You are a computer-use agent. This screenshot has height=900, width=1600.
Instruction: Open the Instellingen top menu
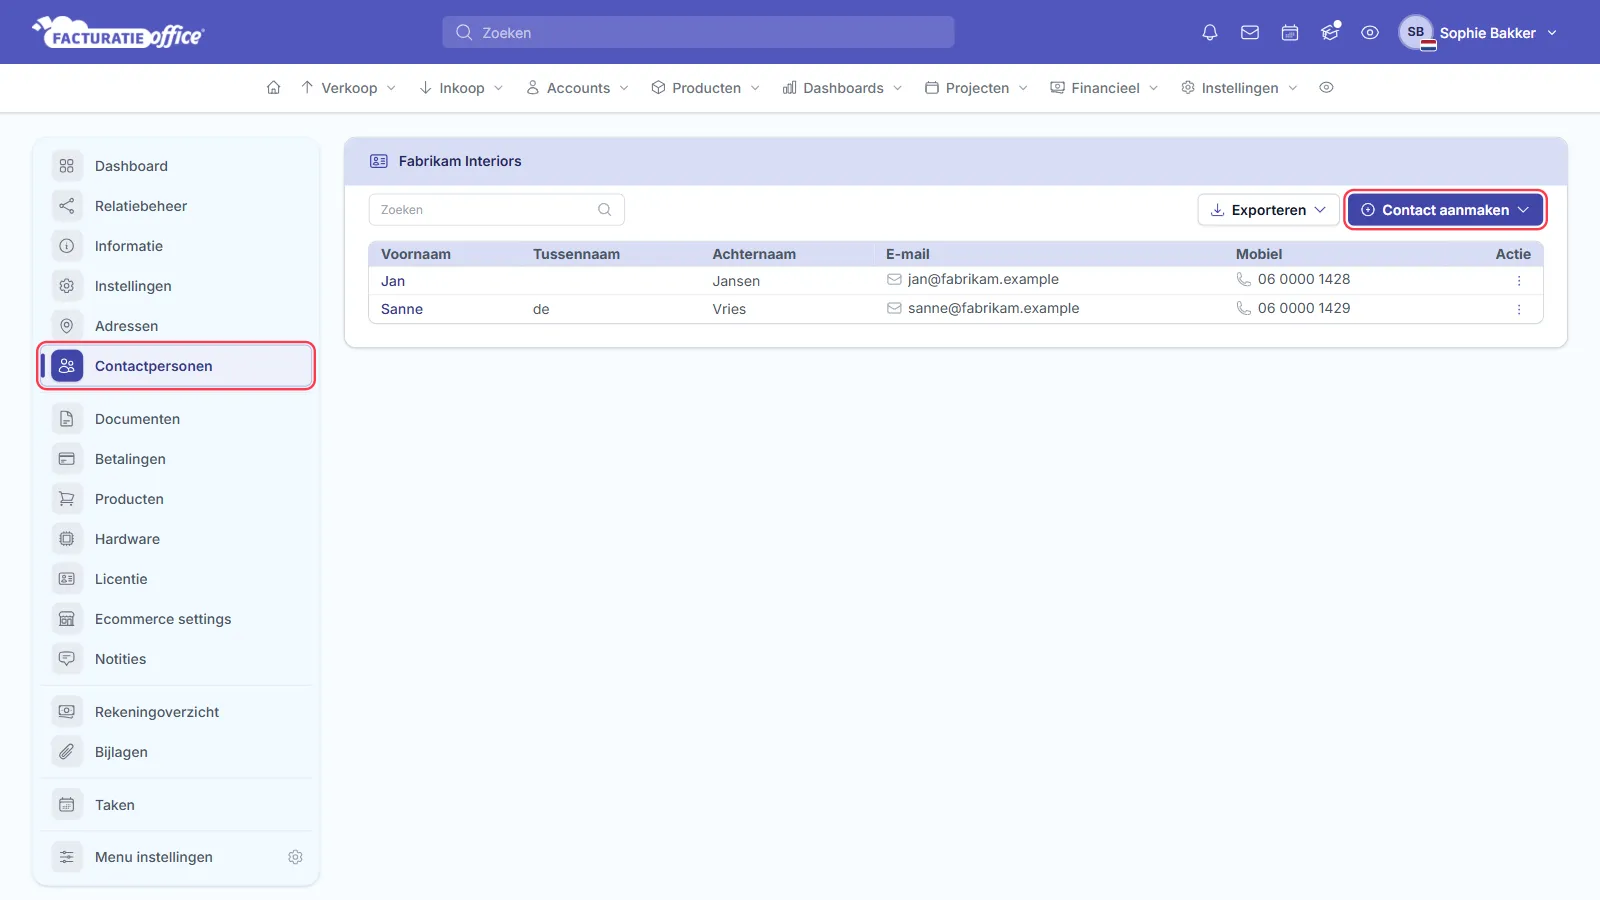click(x=1240, y=88)
